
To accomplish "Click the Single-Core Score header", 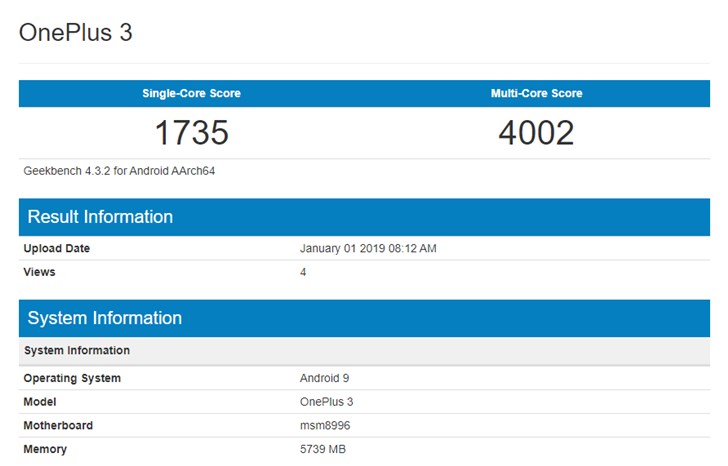I will [x=191, y=93].
